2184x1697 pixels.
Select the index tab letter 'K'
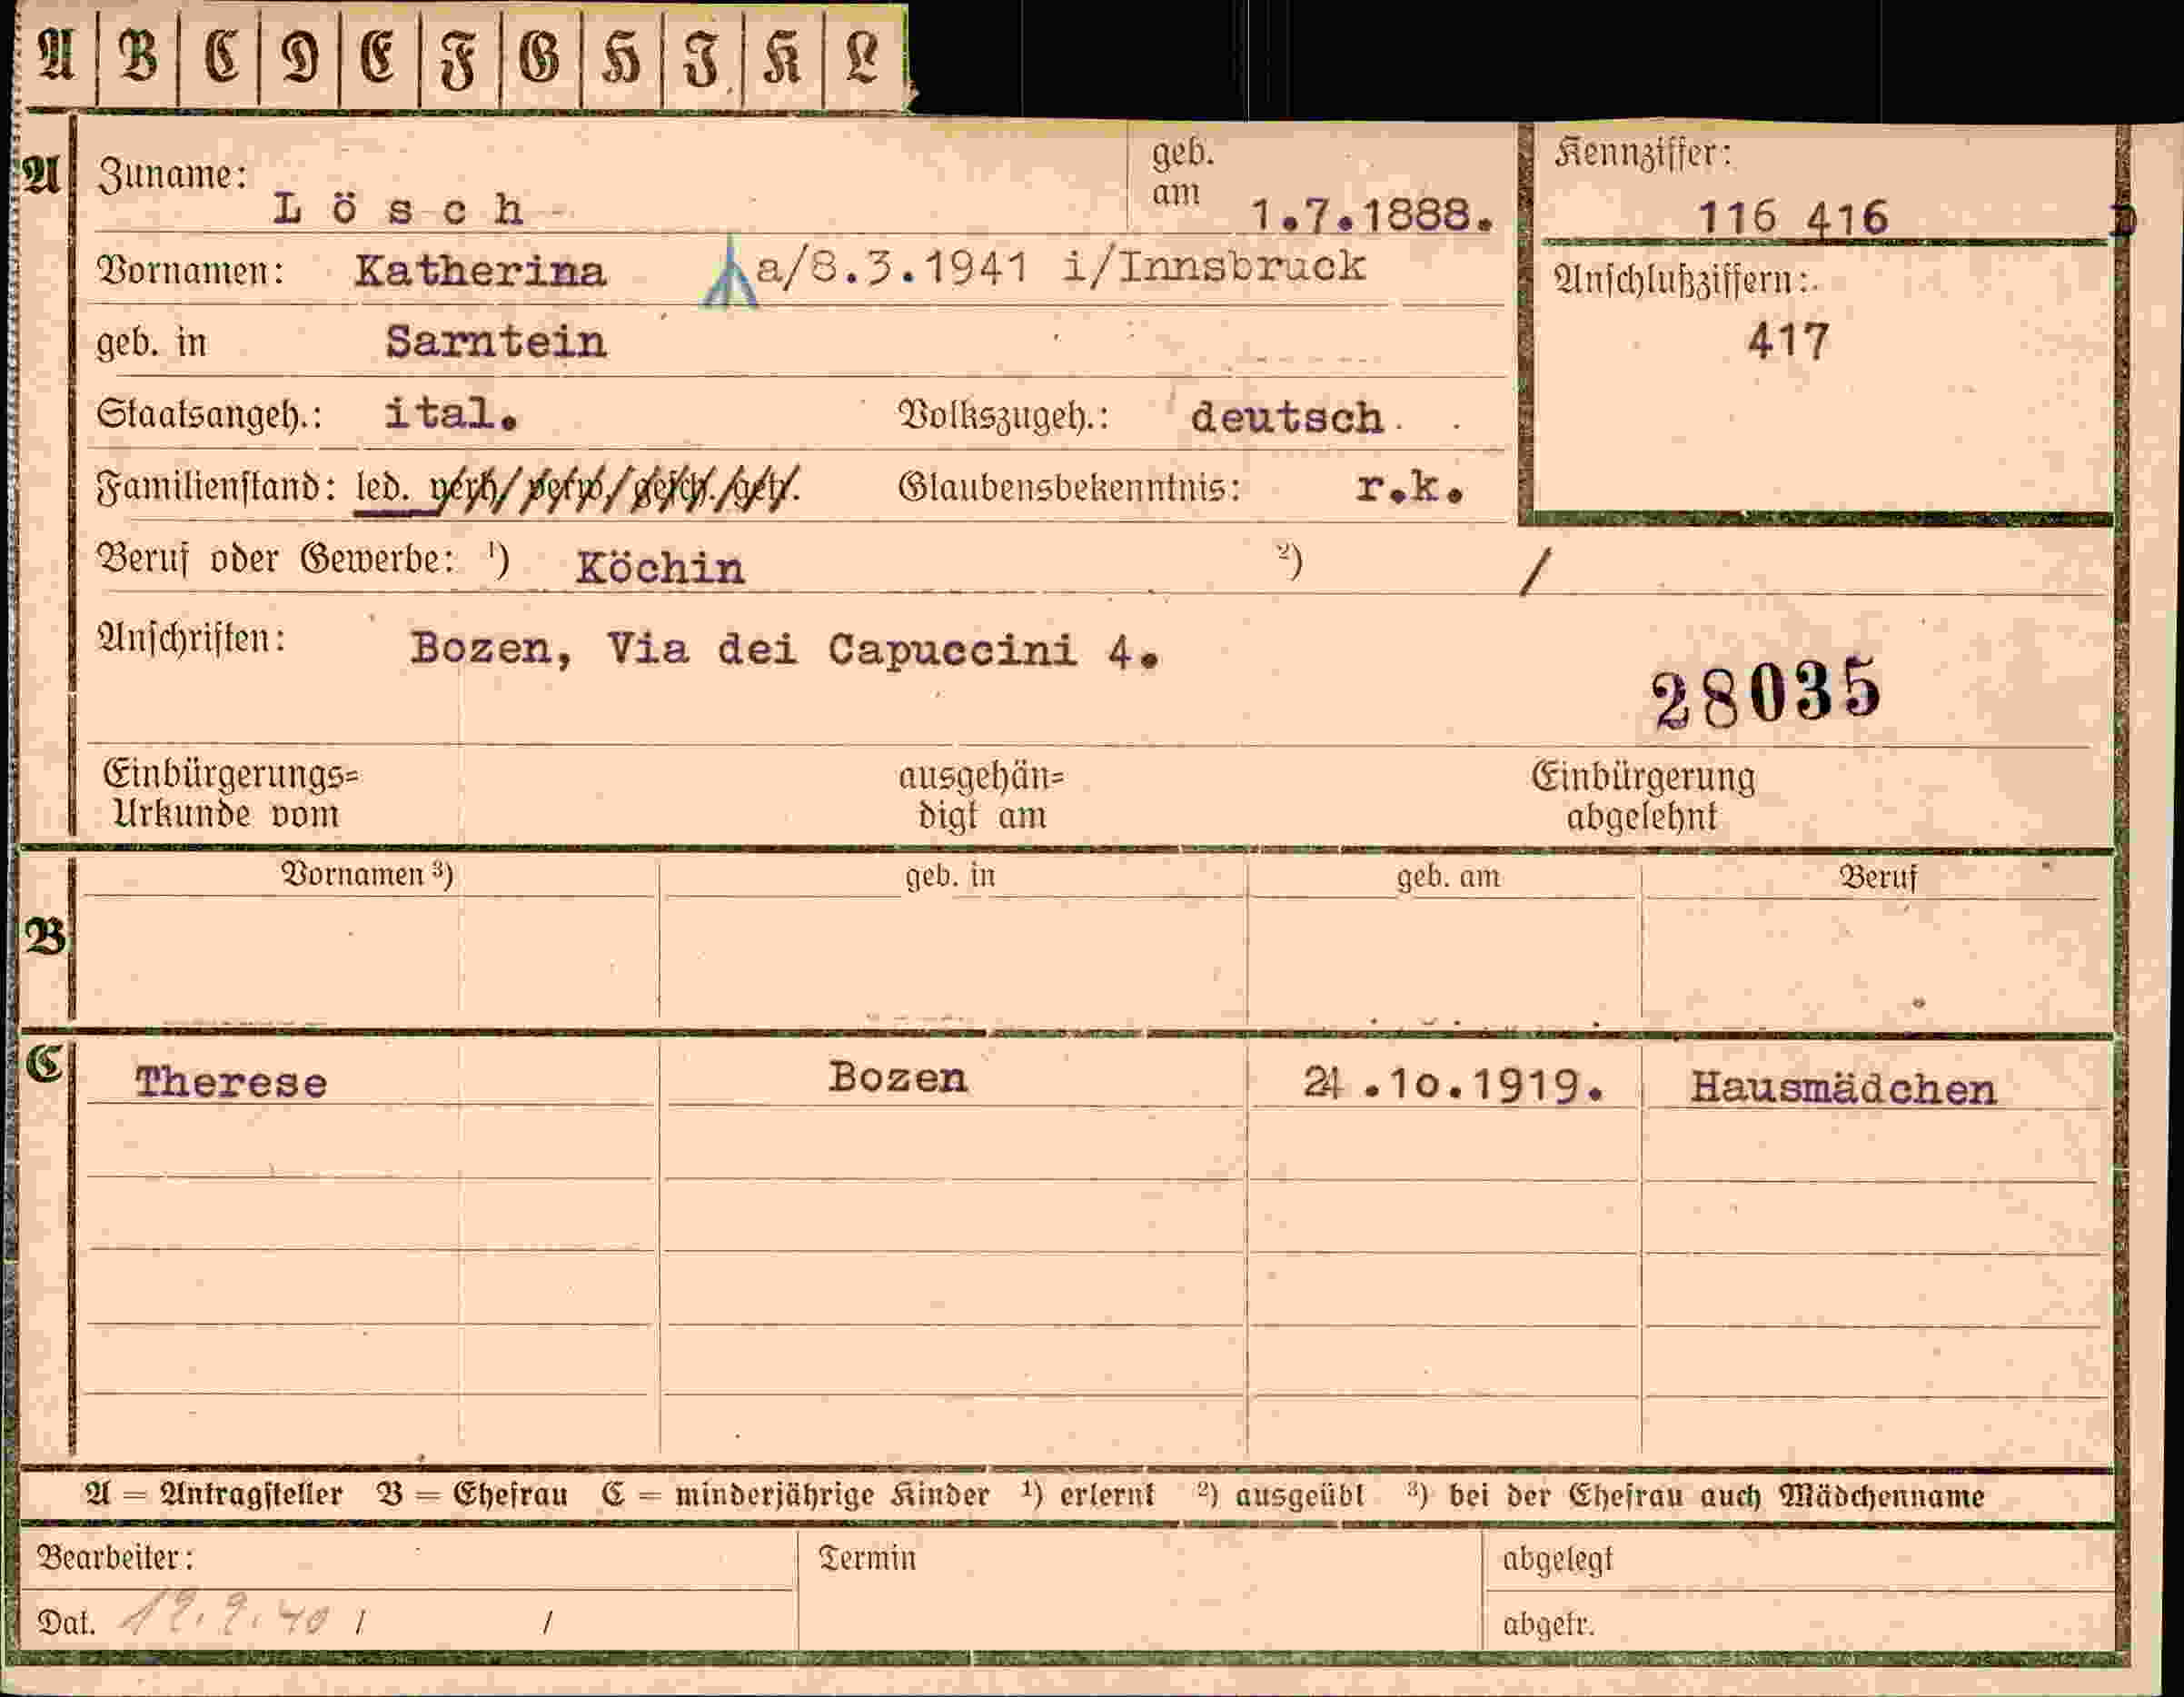click(781, 57)
